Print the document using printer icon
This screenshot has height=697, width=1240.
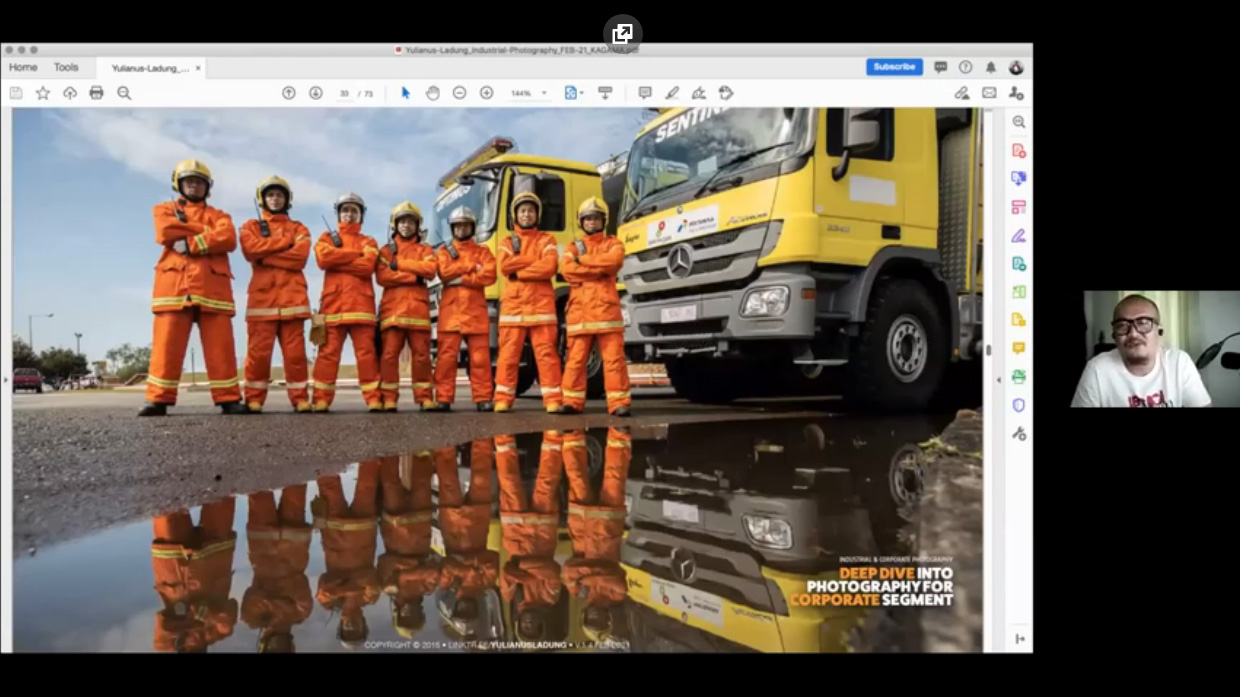click(96, 93)
